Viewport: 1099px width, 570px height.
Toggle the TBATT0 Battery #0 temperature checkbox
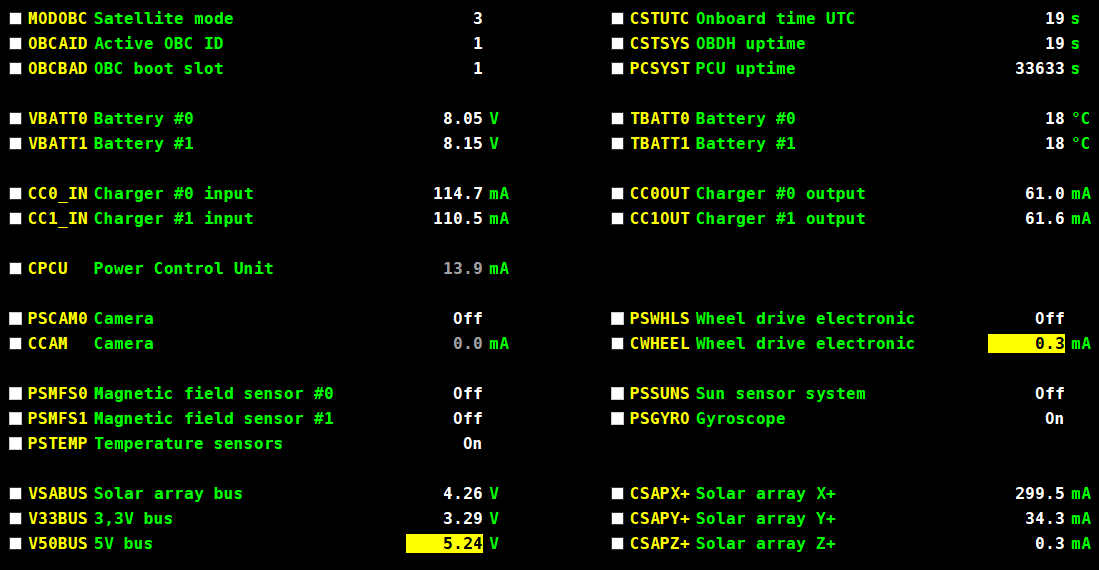coord(617,118)
